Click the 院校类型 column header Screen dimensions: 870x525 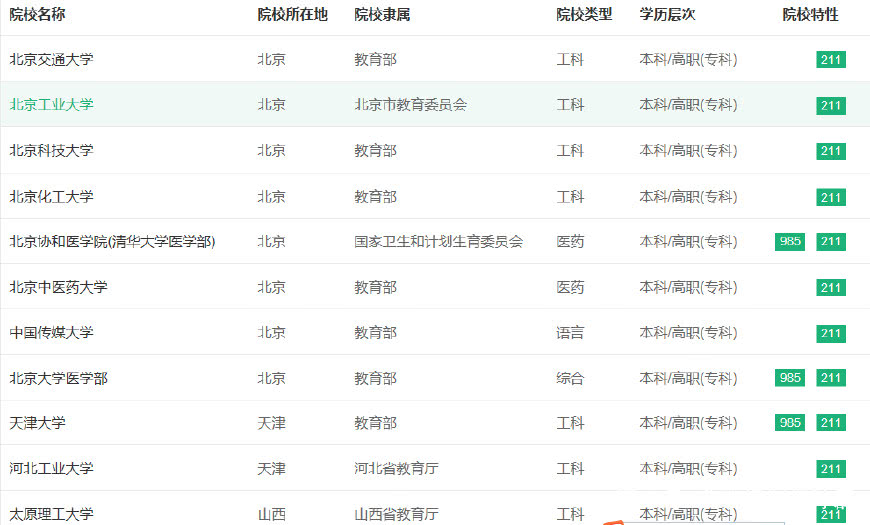click(584, 15)
